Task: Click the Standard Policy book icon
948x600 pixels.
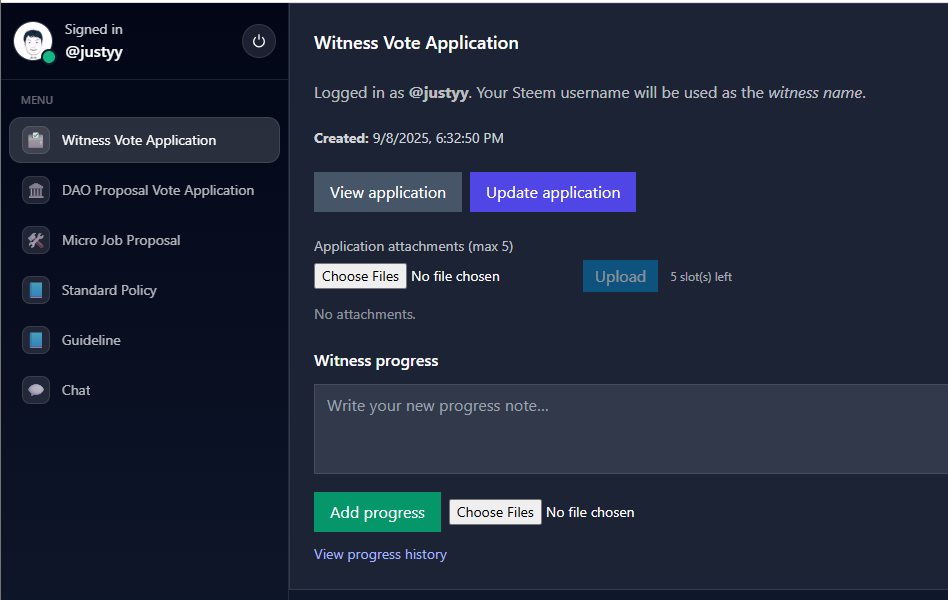Action: 36,290
